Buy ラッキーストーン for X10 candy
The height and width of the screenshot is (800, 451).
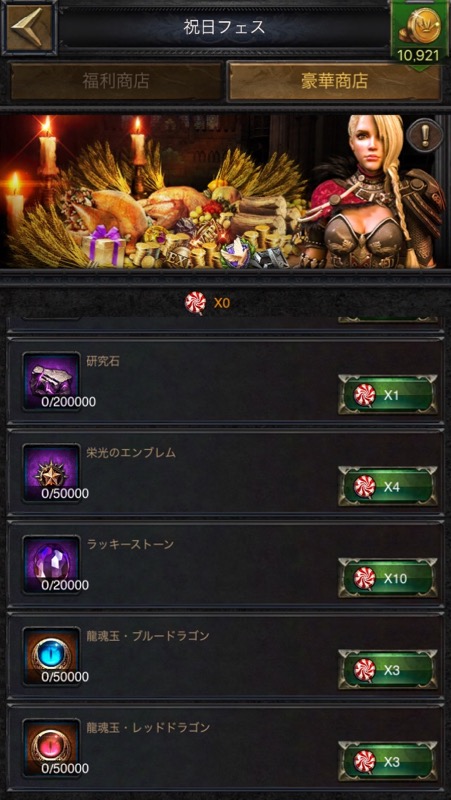coord(388,578)
